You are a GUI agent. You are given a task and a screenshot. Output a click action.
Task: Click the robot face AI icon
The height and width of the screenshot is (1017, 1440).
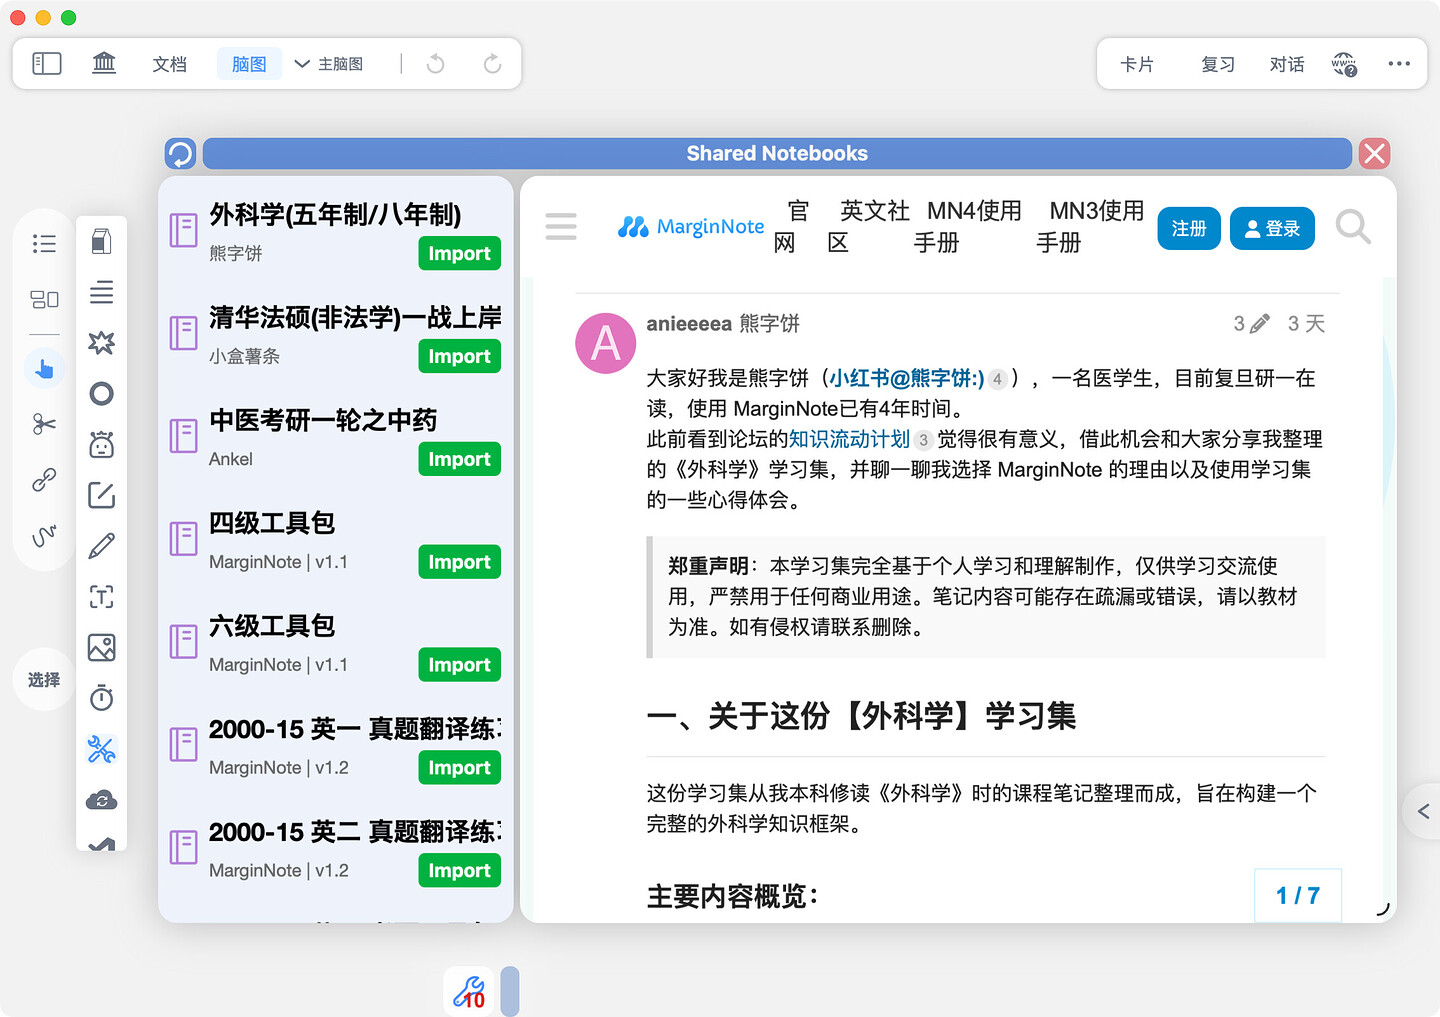tap(102, 445)
